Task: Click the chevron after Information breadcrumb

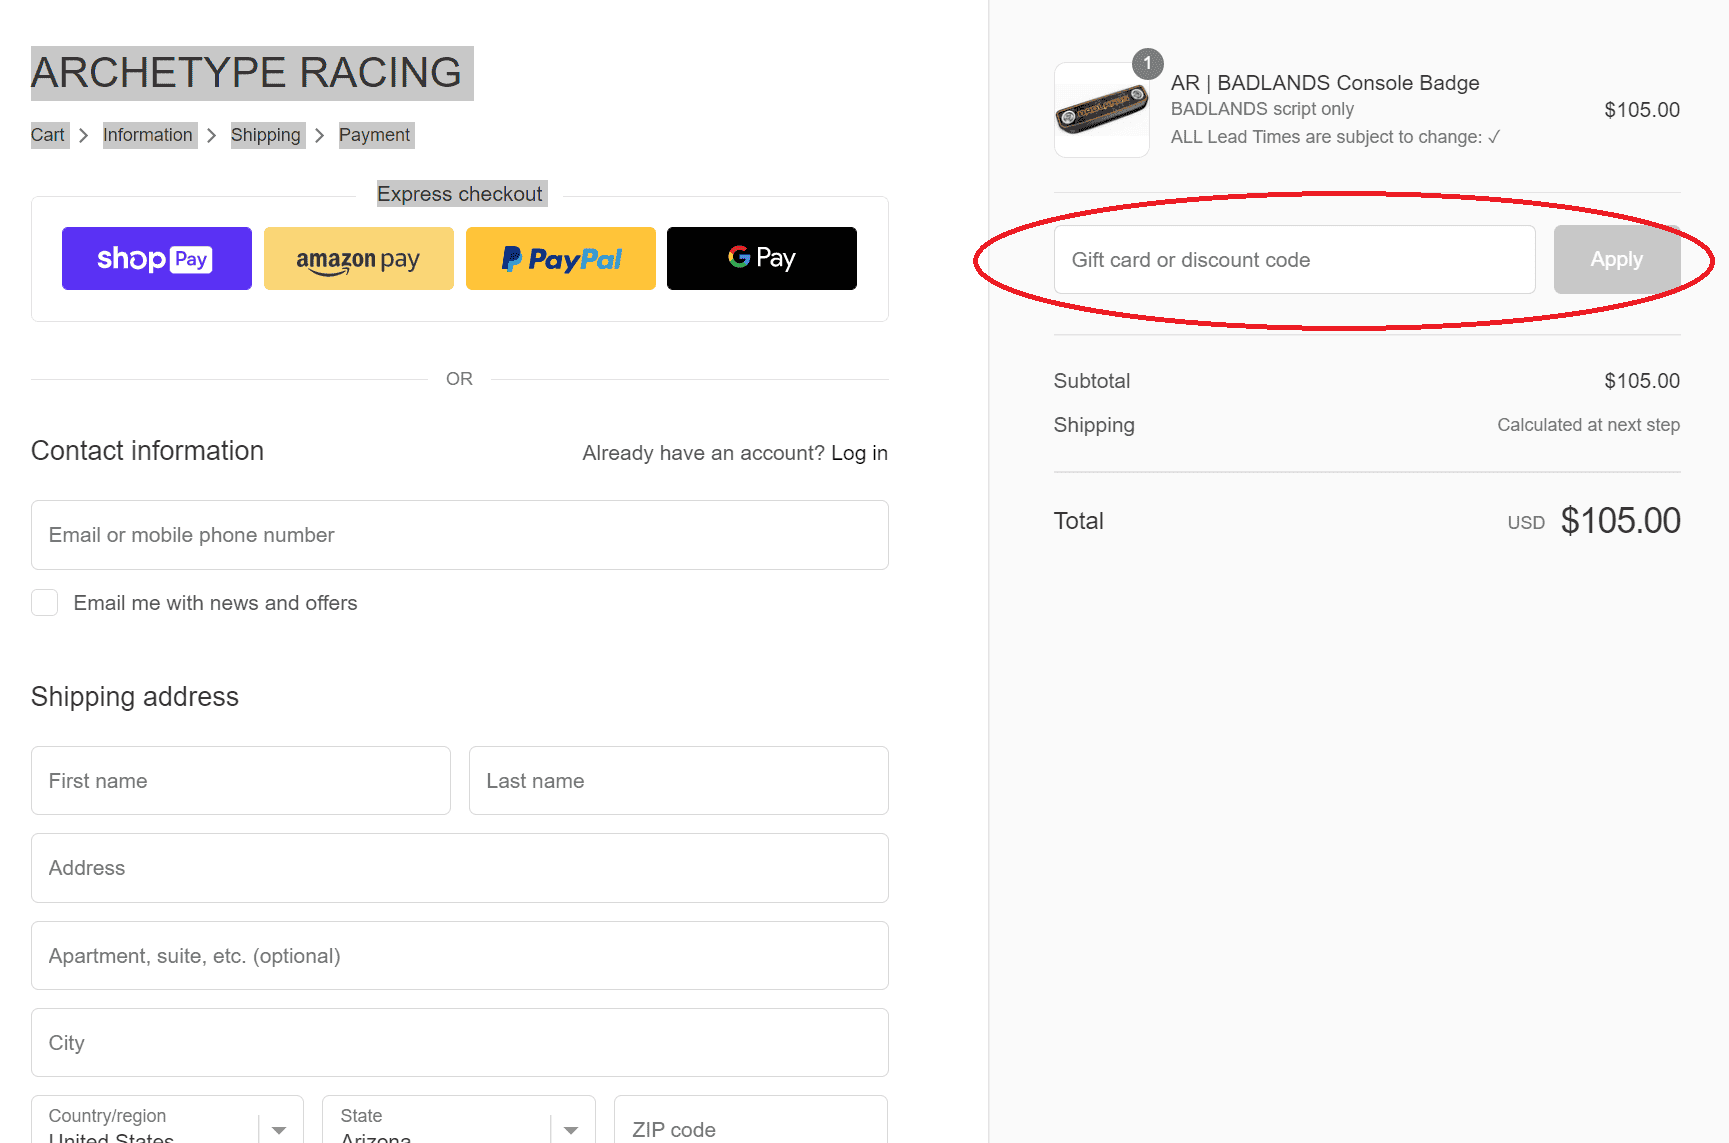Action: pyautogui.click(x=212, y=135)
